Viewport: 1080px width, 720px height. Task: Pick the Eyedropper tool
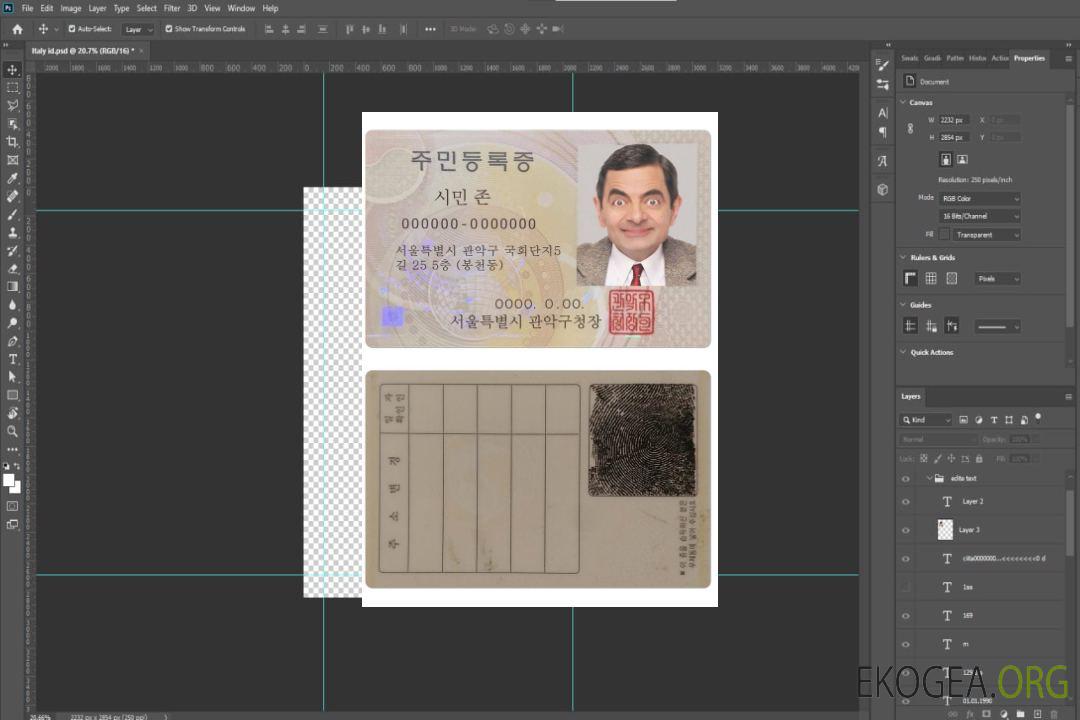point(13,178)
